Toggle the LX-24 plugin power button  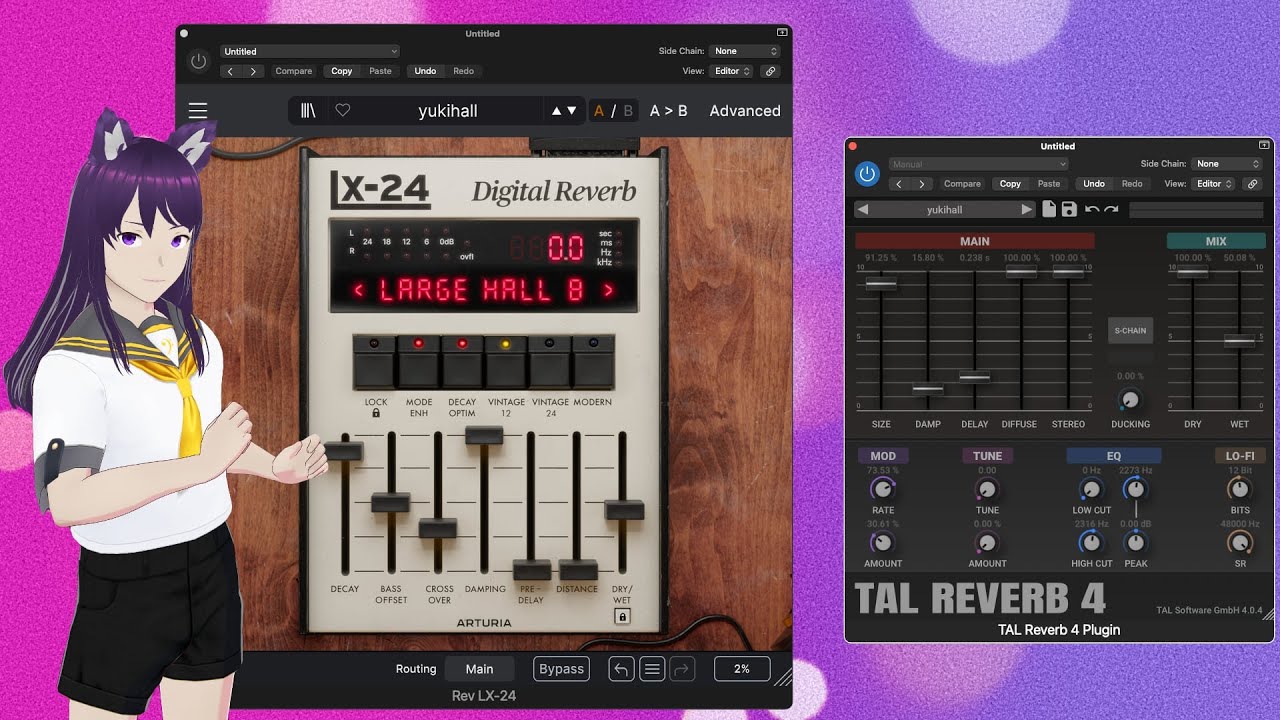(x=199, y=61)
